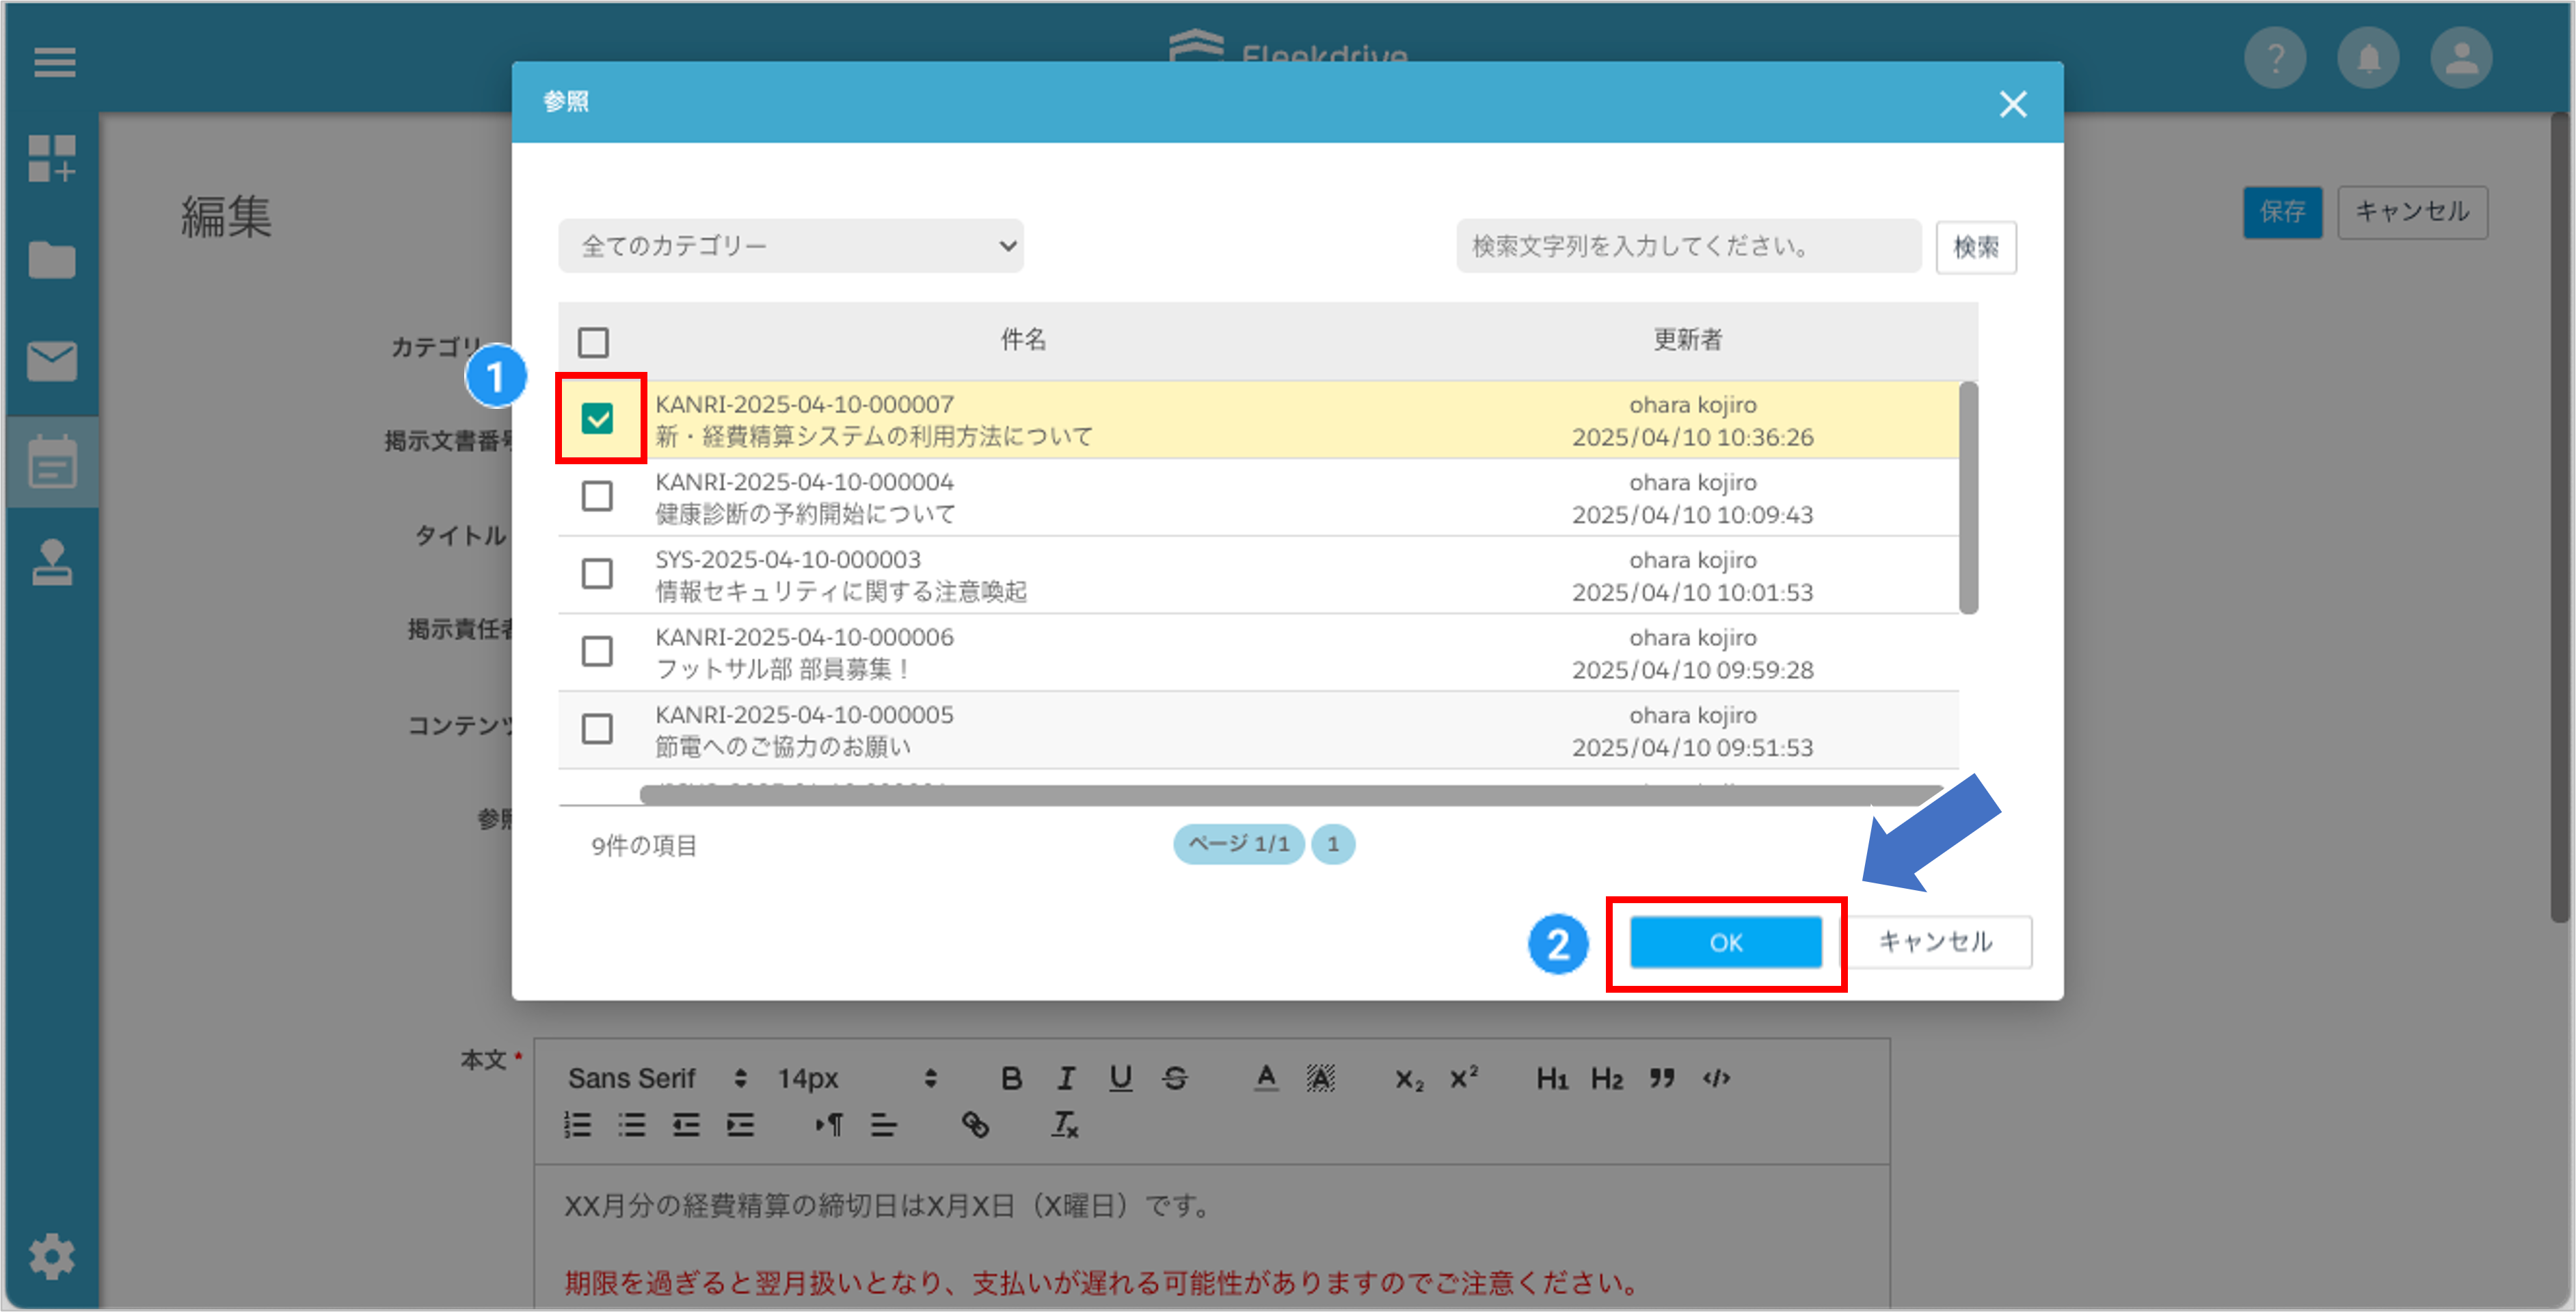This screenshot has width=2576, height=1312.
Task: Click the help question mark icon
Action: click(x=2275, y=58)
